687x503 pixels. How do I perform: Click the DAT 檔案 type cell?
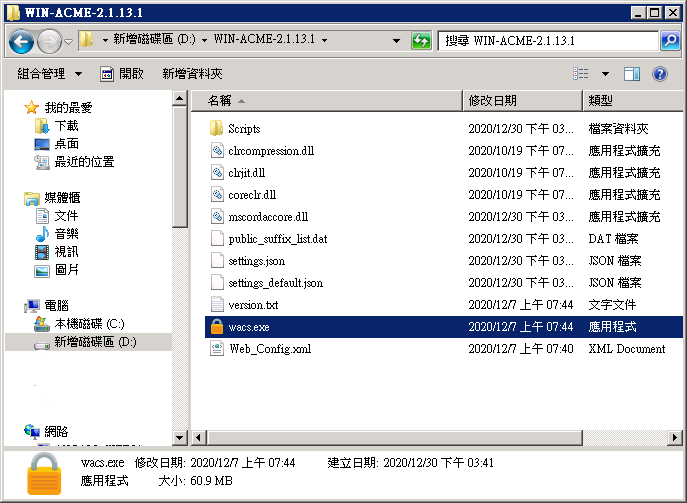(613, 239)
